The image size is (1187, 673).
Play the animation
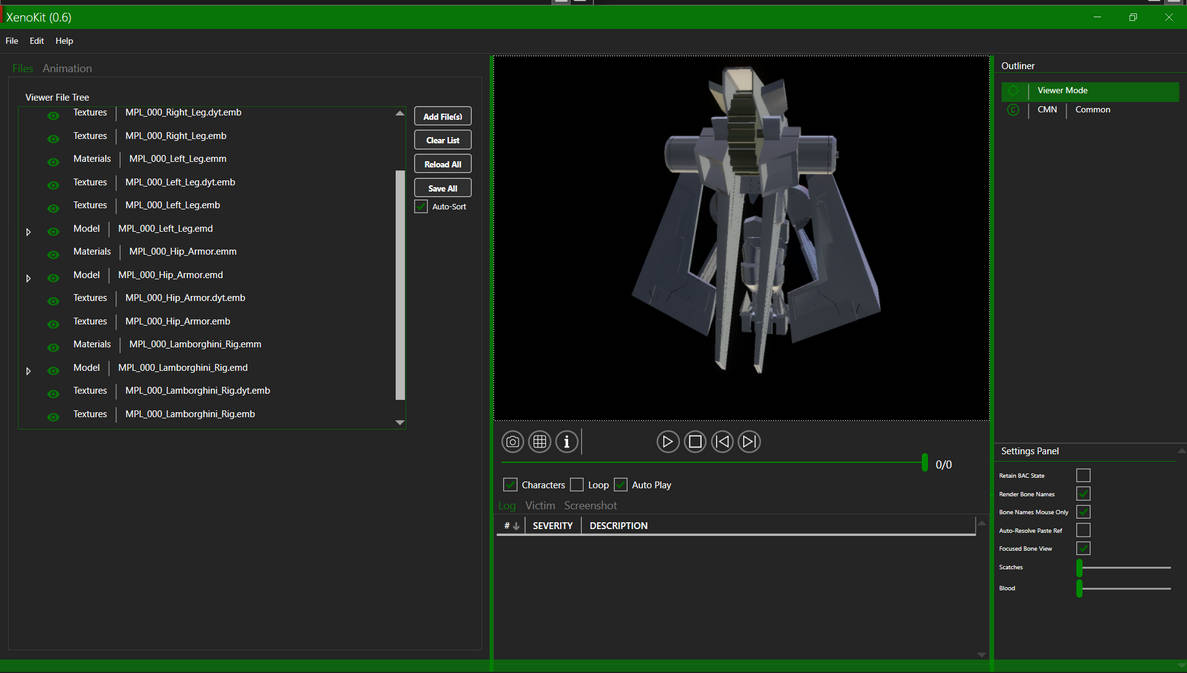point(668,441)
